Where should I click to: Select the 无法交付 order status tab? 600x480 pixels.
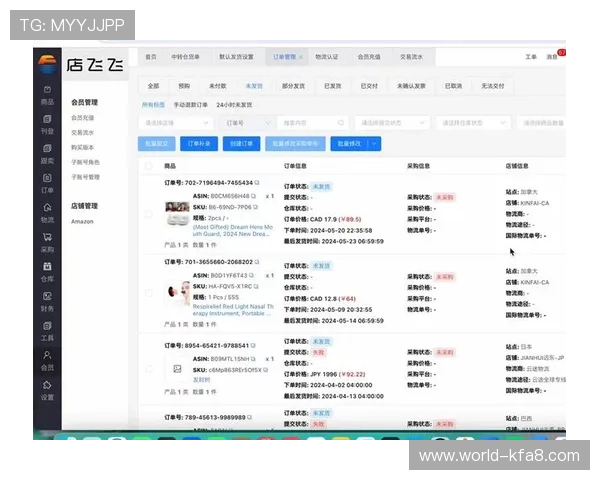tap(492, 86)
